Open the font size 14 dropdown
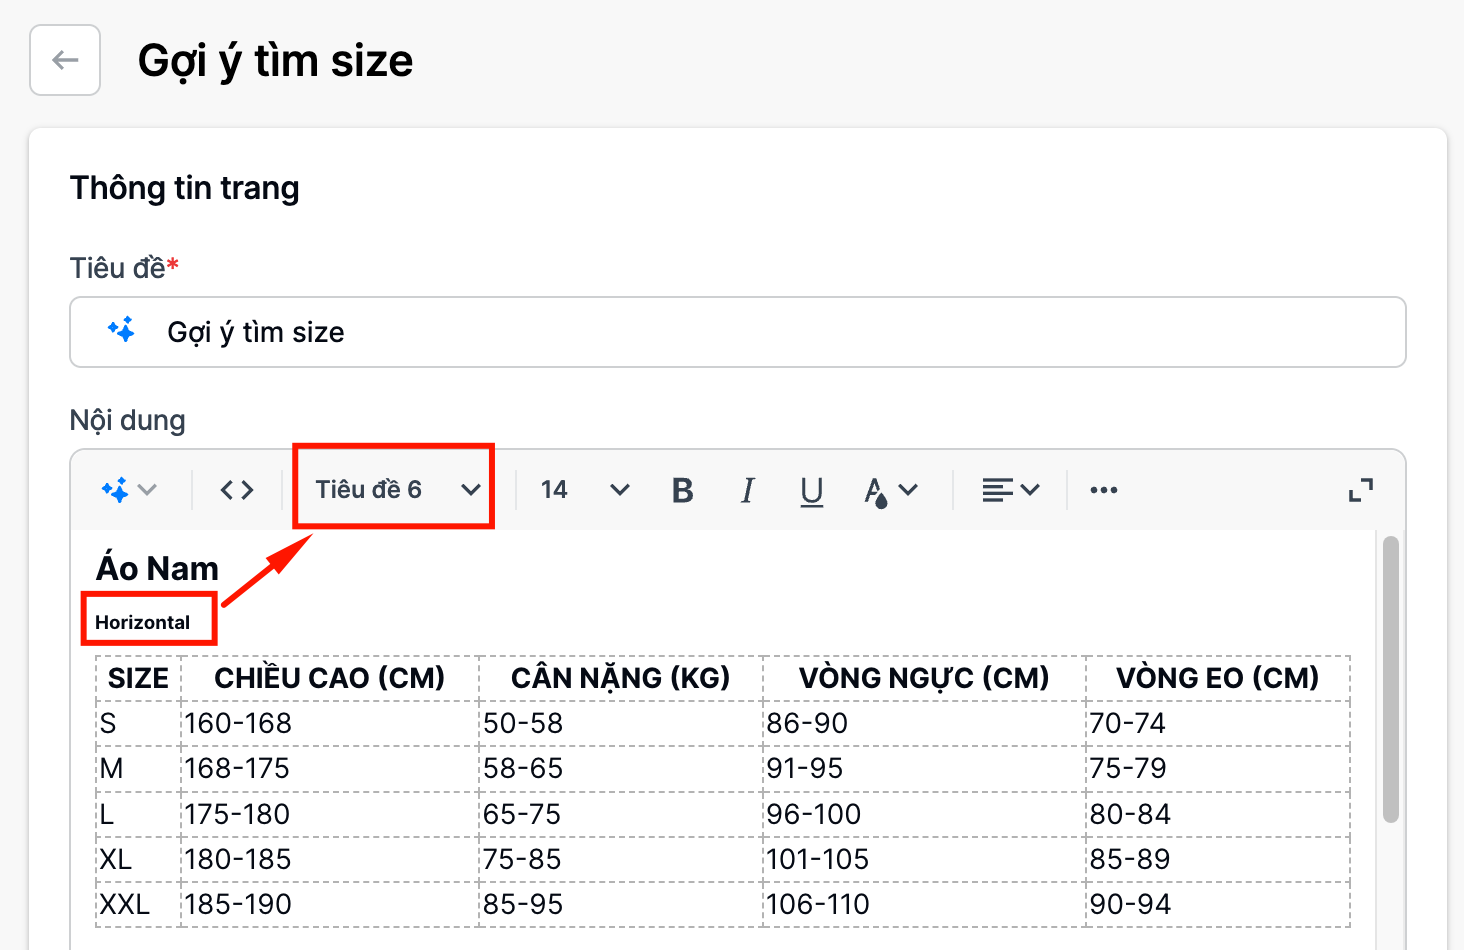The width and height of the screenshot is (1464, 950). pyautogui.click(x=585, y=490)
